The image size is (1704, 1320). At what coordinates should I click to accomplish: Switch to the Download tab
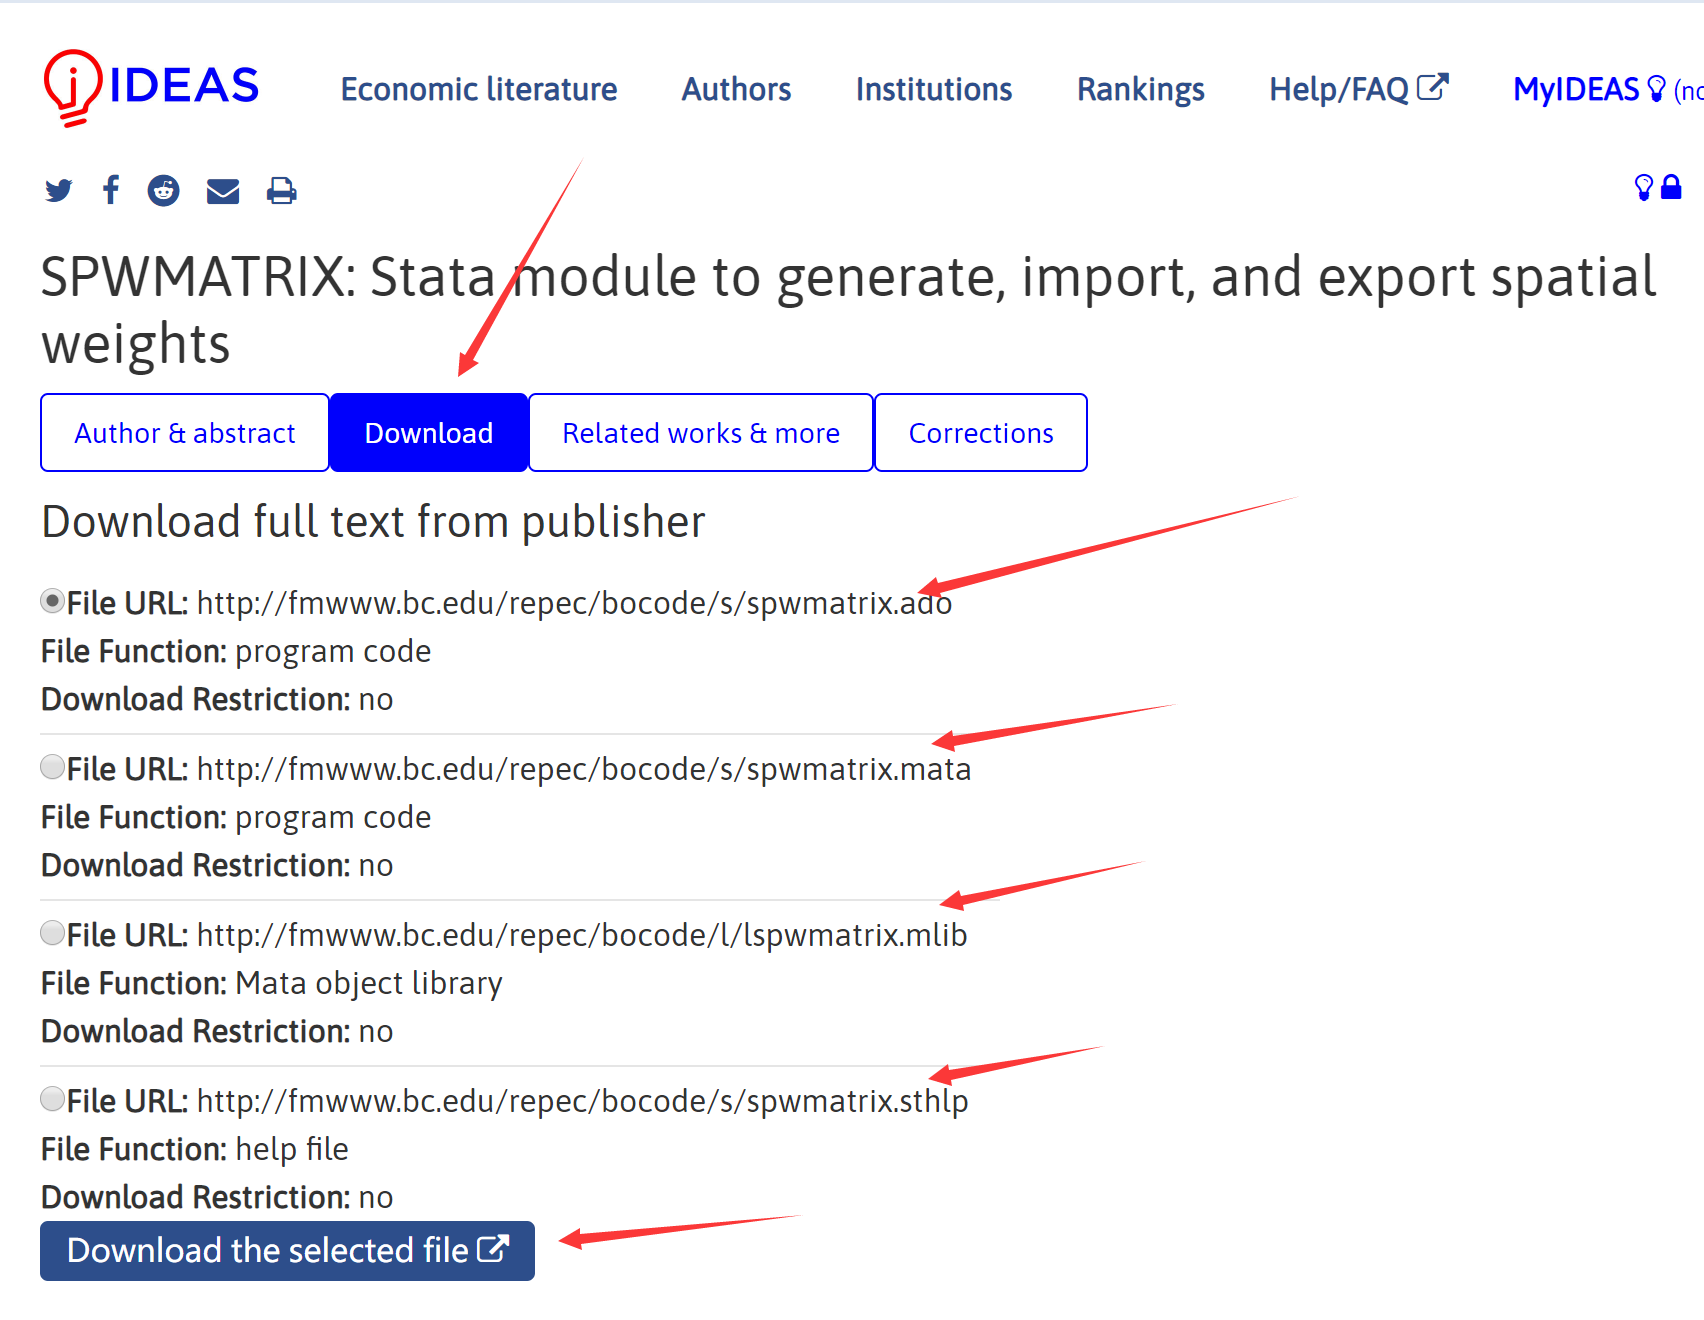coord(429,432)
